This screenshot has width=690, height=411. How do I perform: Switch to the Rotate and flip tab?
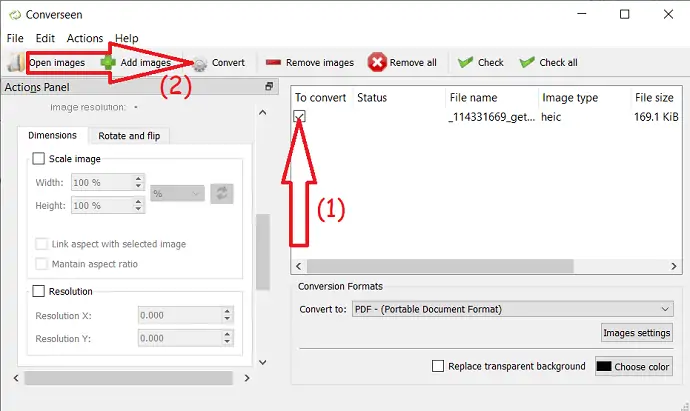[x=128, y=136]
